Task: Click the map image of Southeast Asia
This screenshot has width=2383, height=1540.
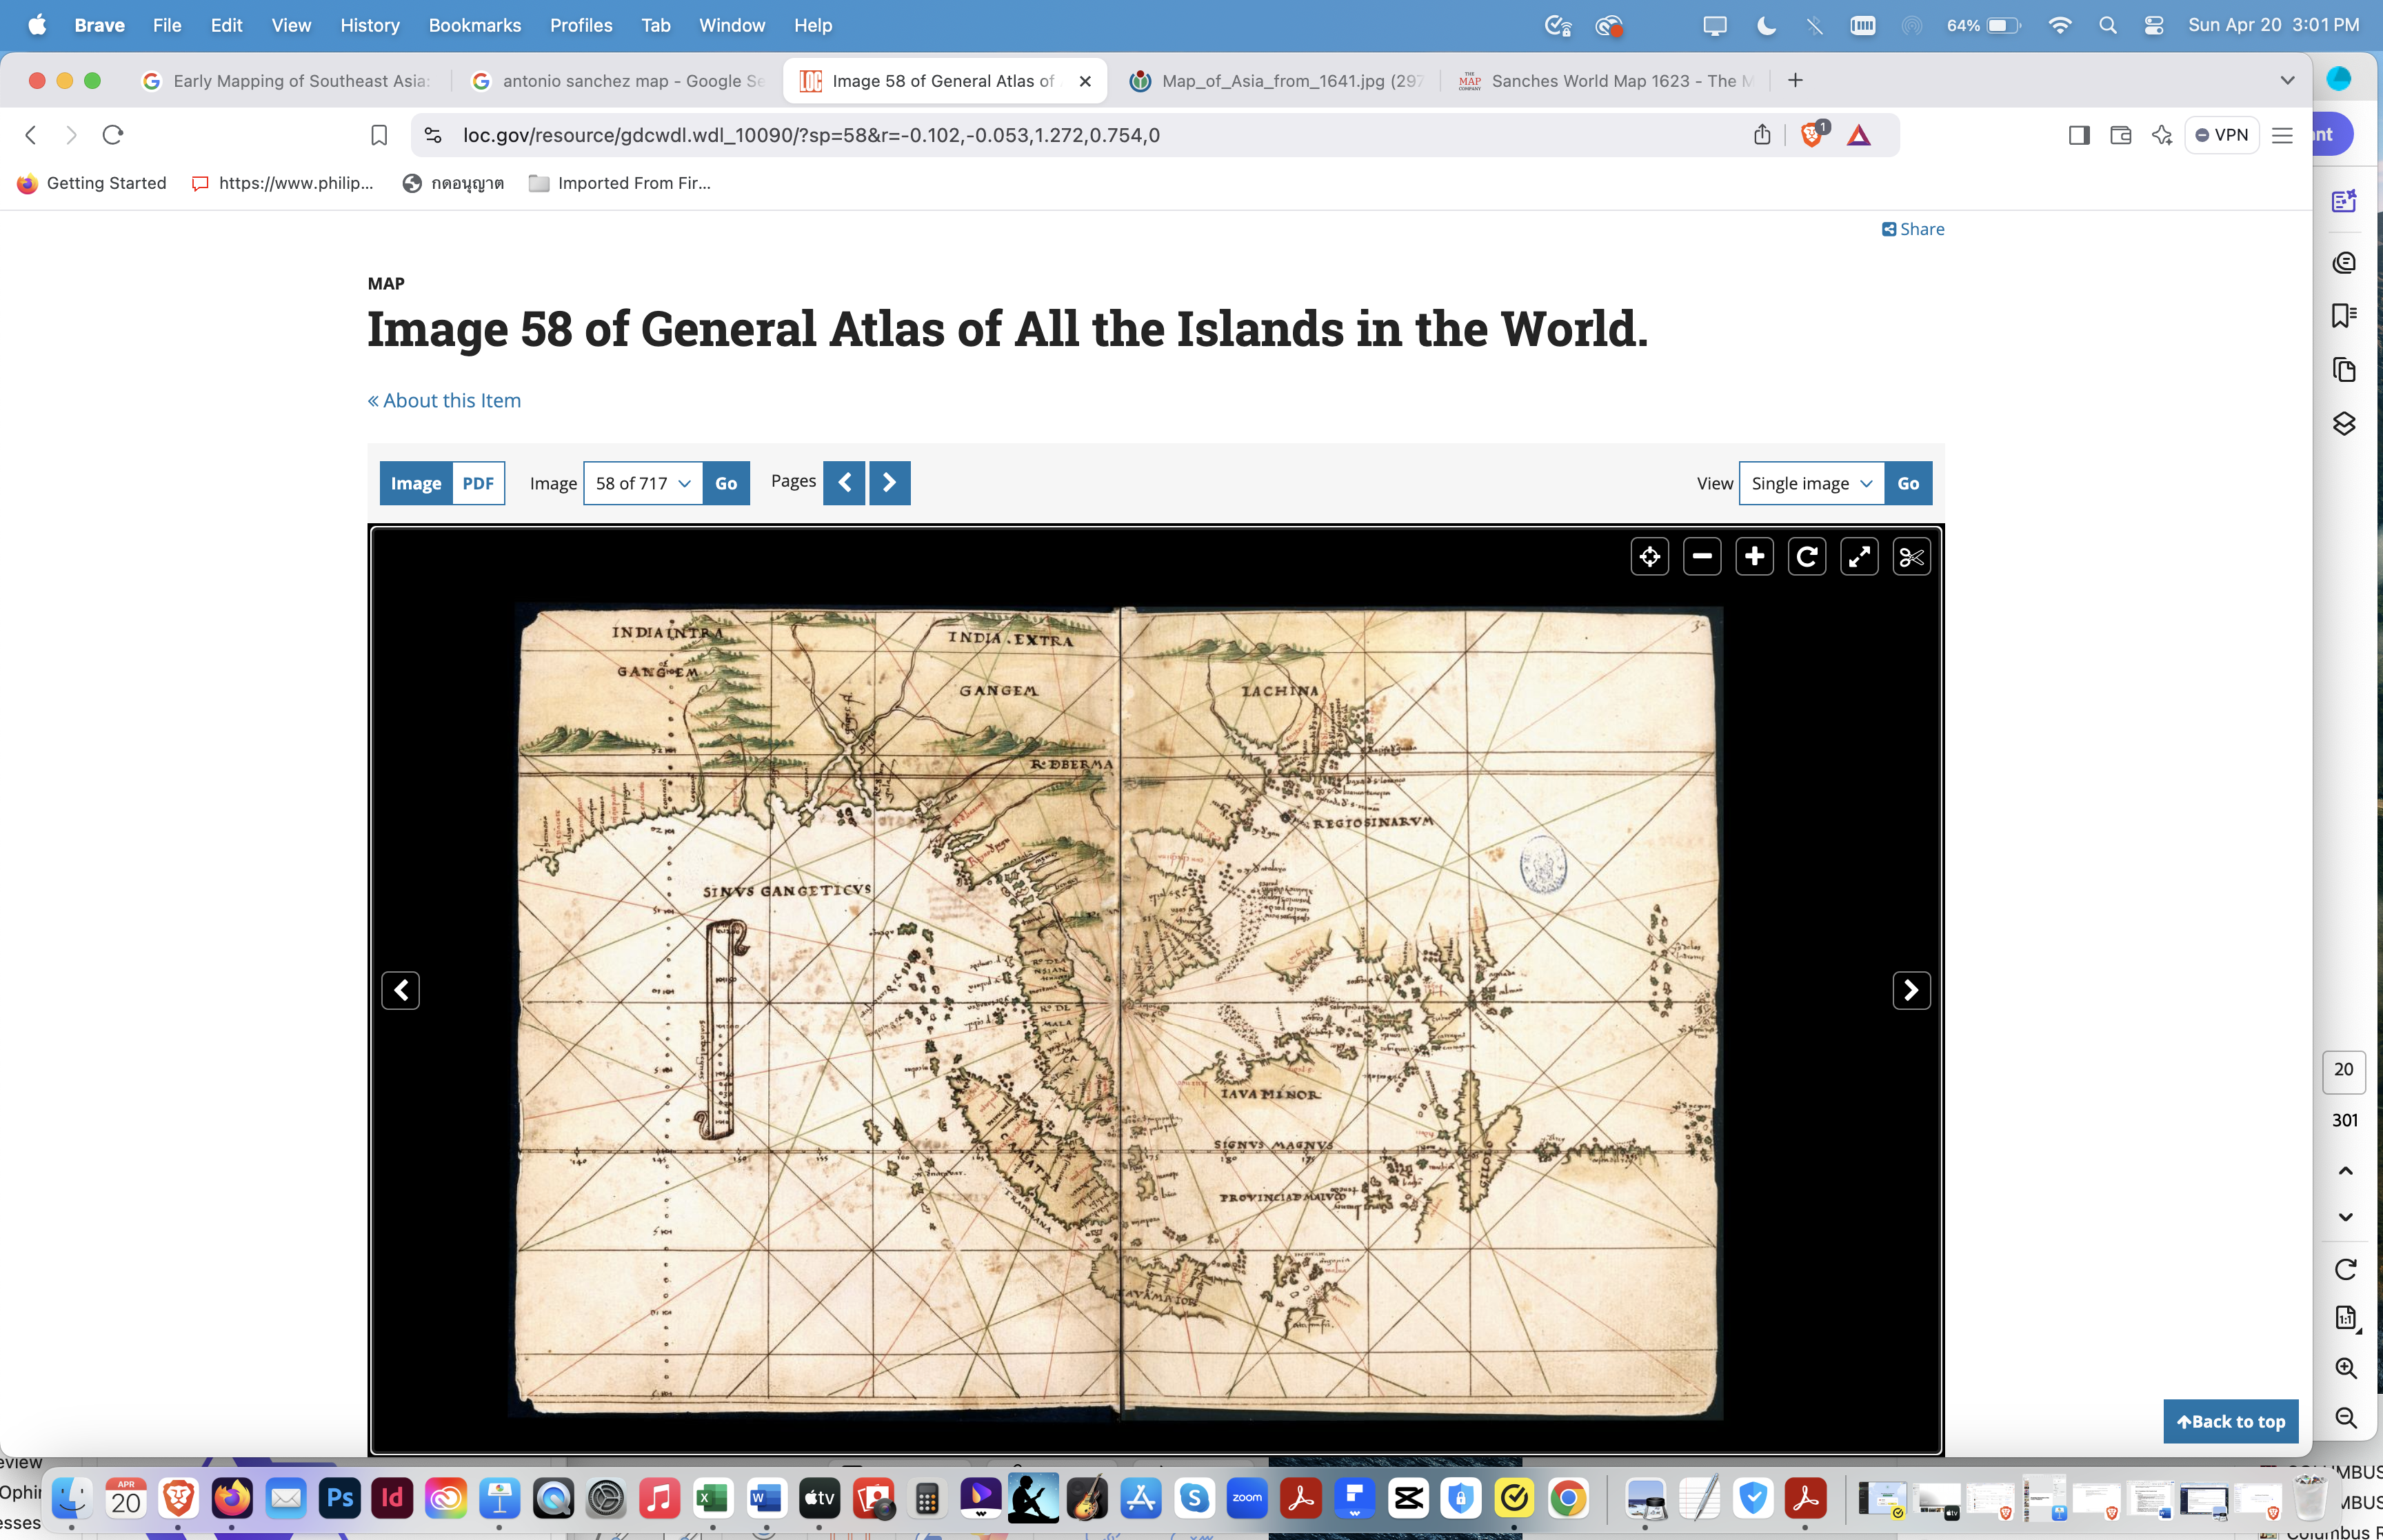Action: pyautogui.click(x=1117, y=1010)
